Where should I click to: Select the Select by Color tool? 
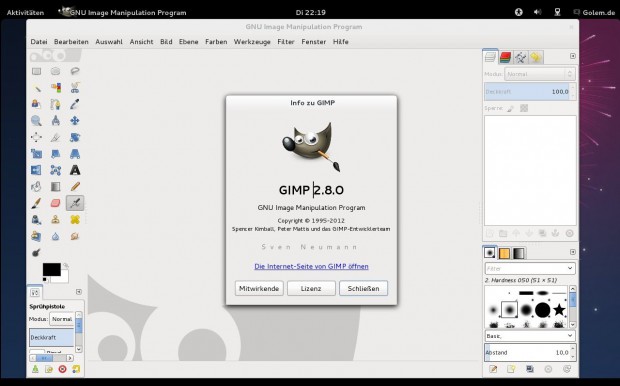coord(55,88)
